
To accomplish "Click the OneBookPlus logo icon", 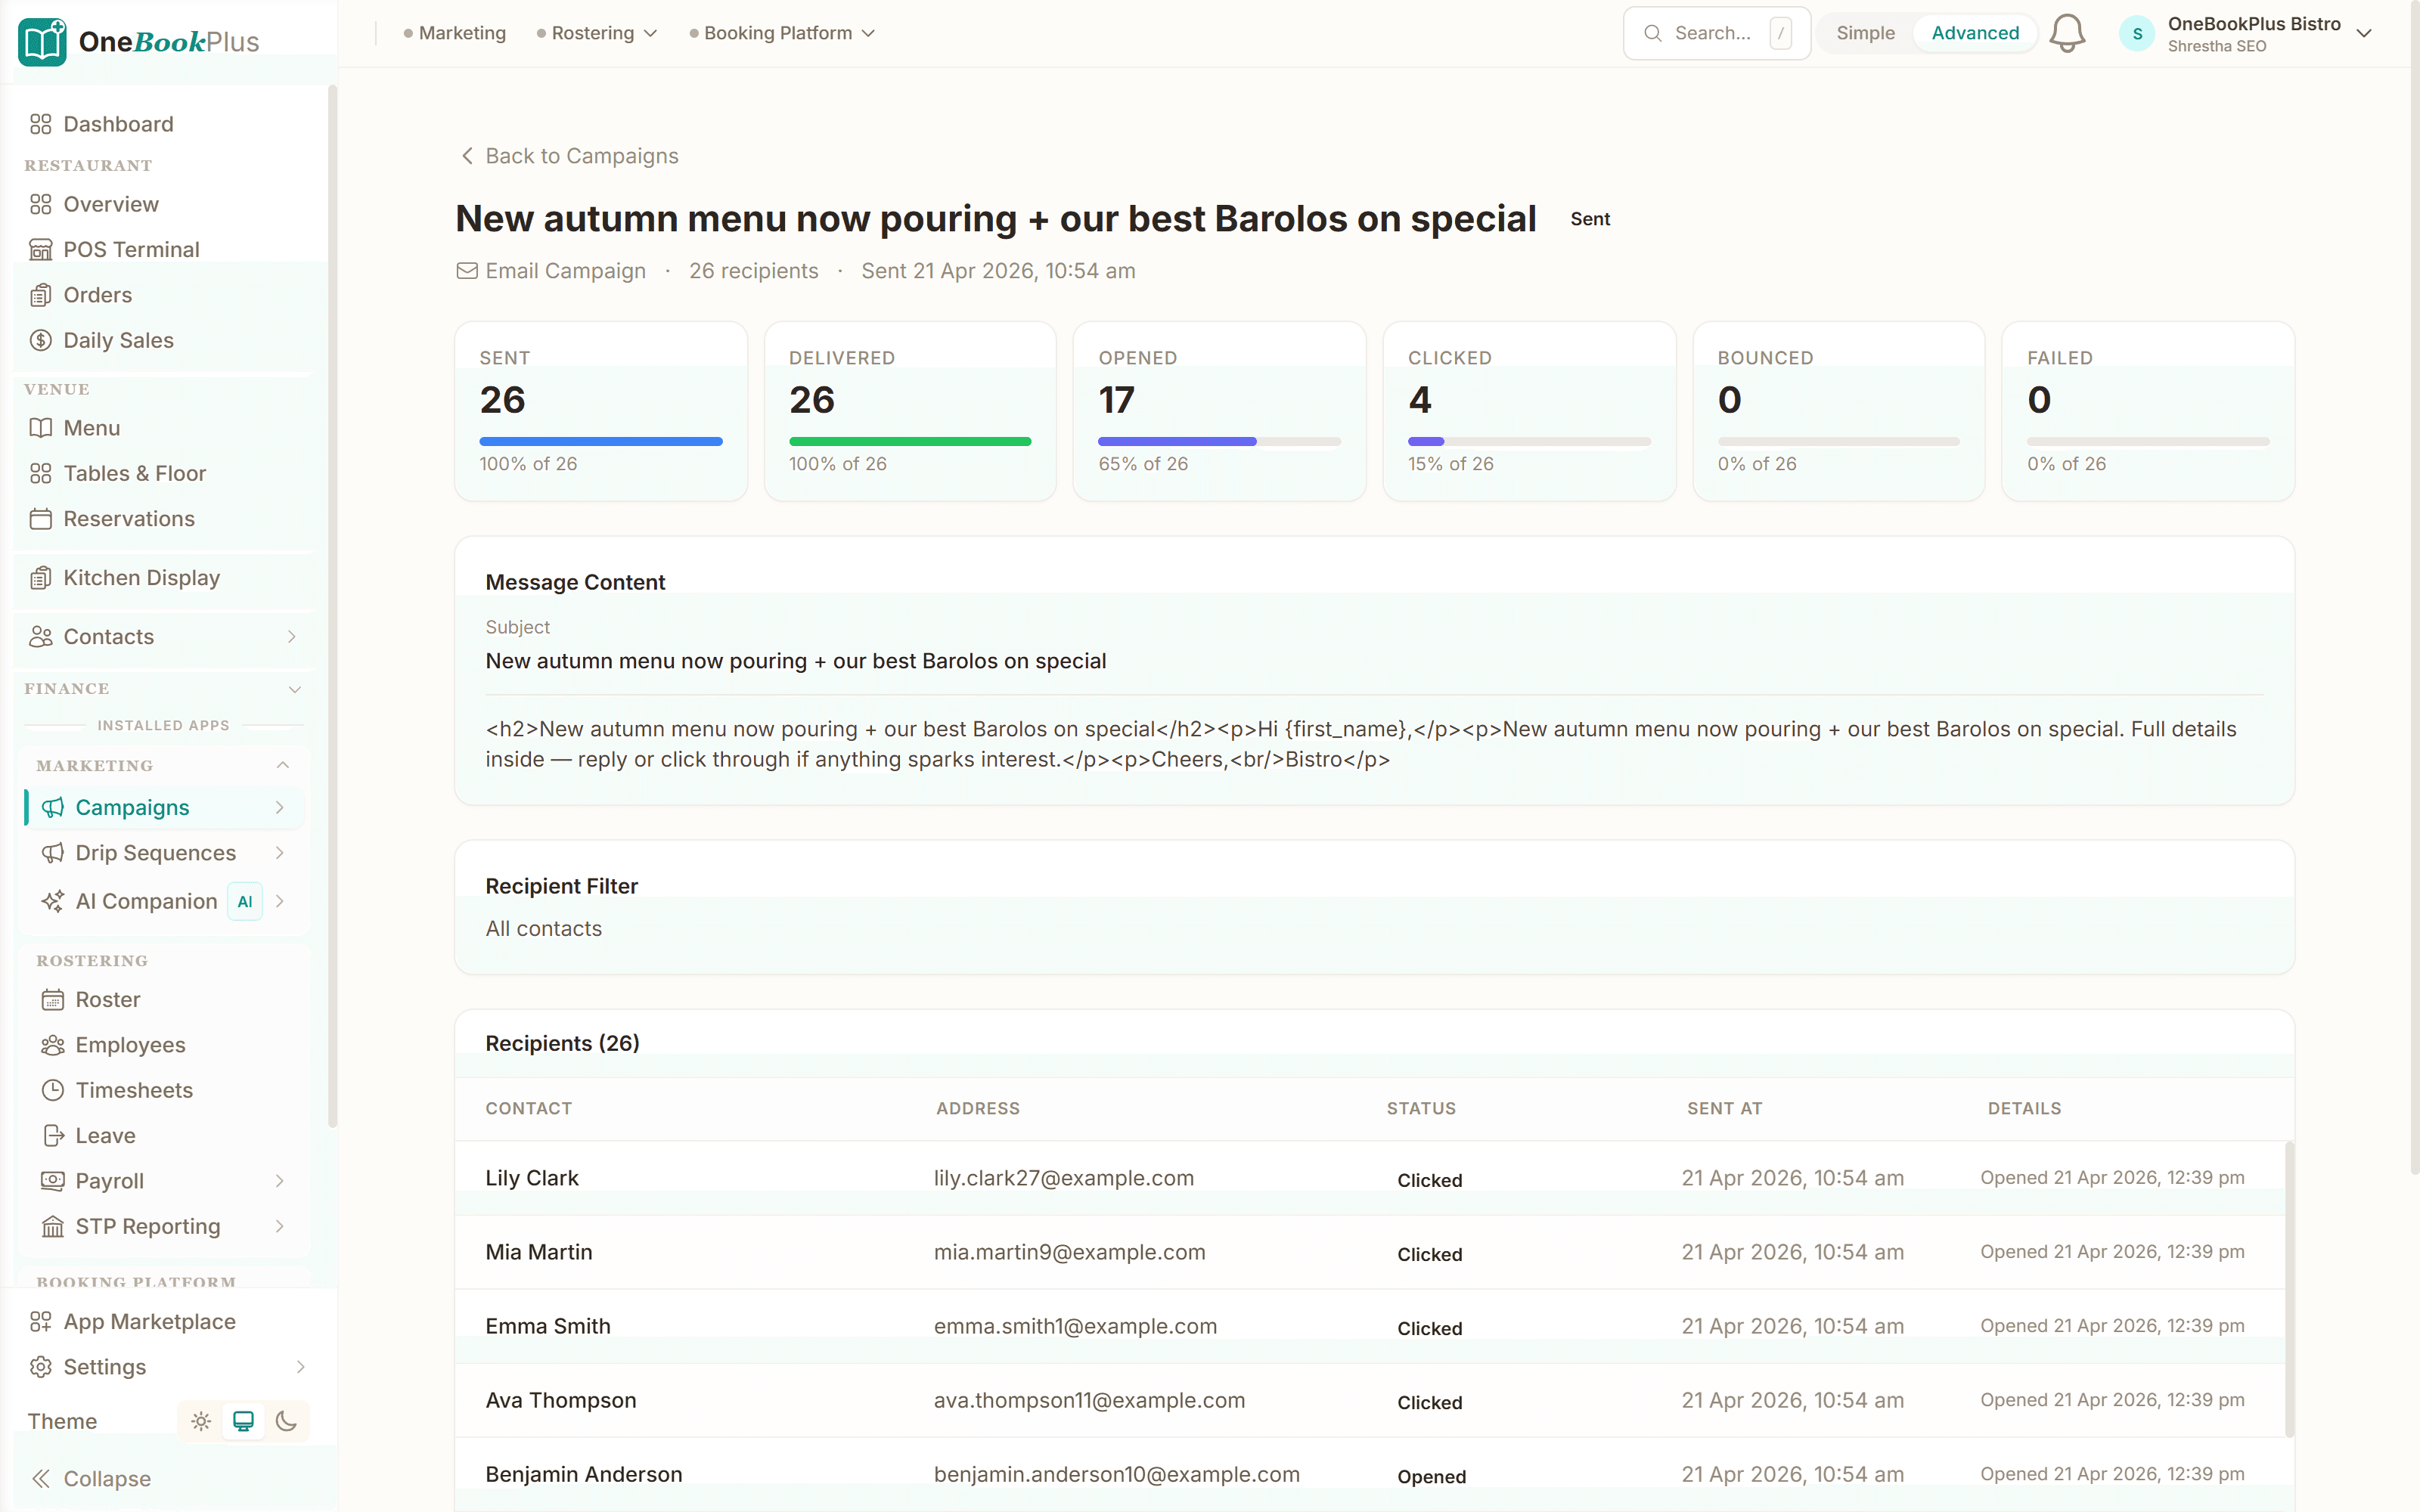I will 42,42.
